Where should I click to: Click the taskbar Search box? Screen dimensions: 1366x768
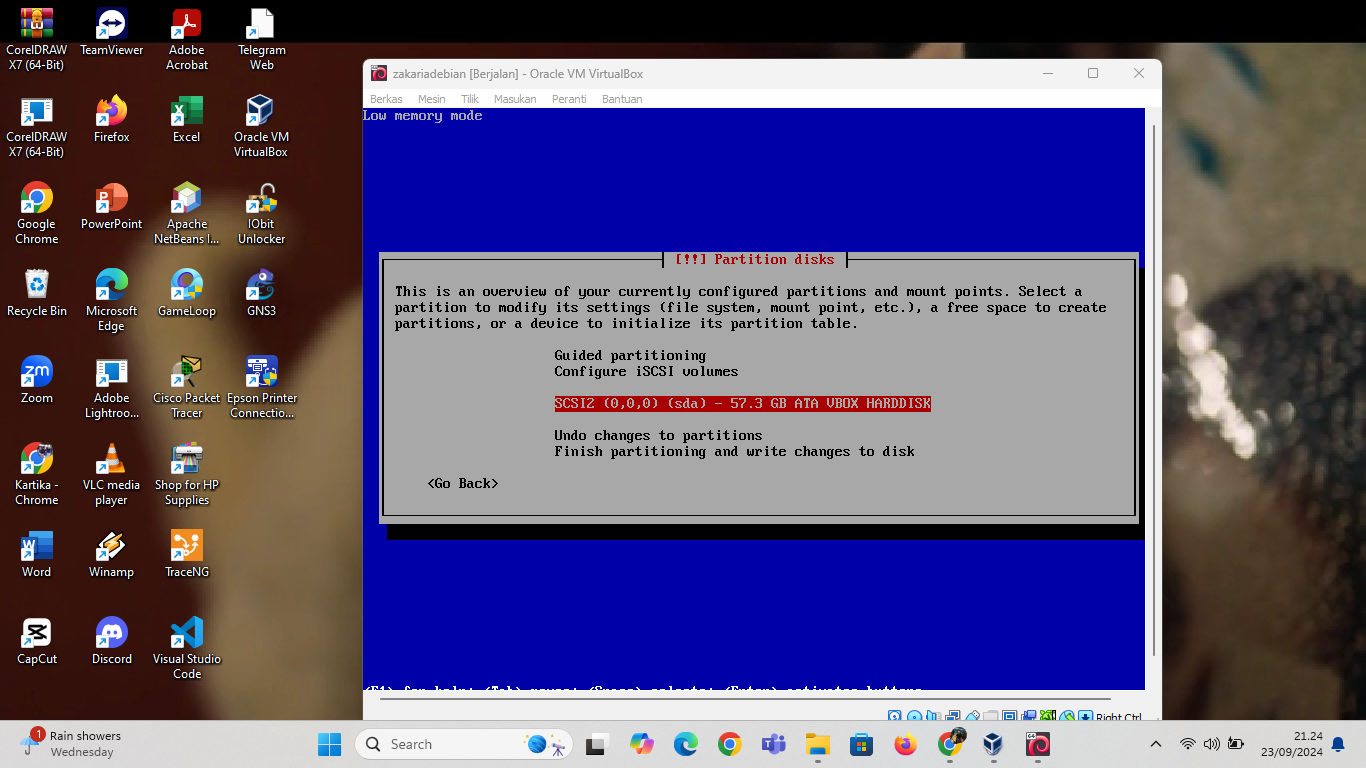click(x=465, y=744)
